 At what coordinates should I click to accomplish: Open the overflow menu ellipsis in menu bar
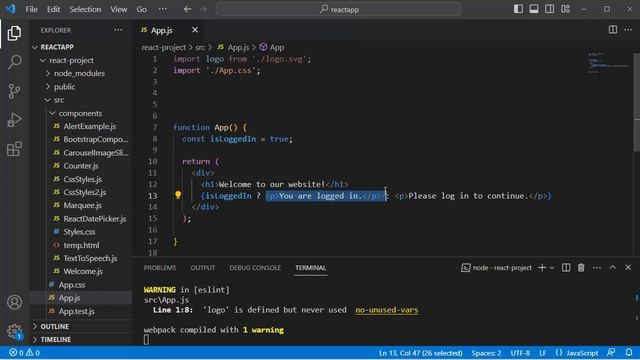click(162, 9)
